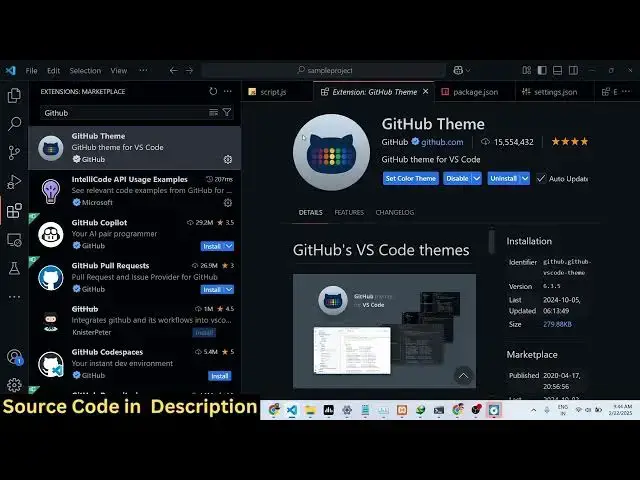This screenshot has width=640, height=480.
Task: Open the Selection menu
Action: (85, 70)
